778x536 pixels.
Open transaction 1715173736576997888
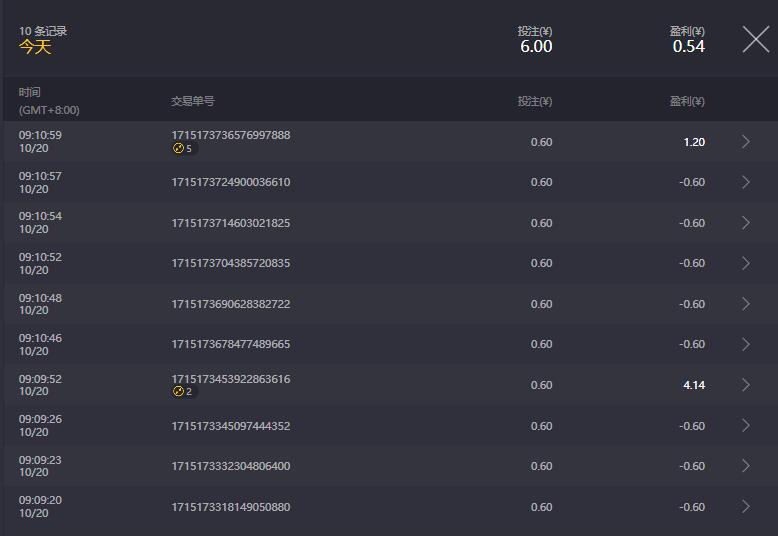[x=231, y=135]
